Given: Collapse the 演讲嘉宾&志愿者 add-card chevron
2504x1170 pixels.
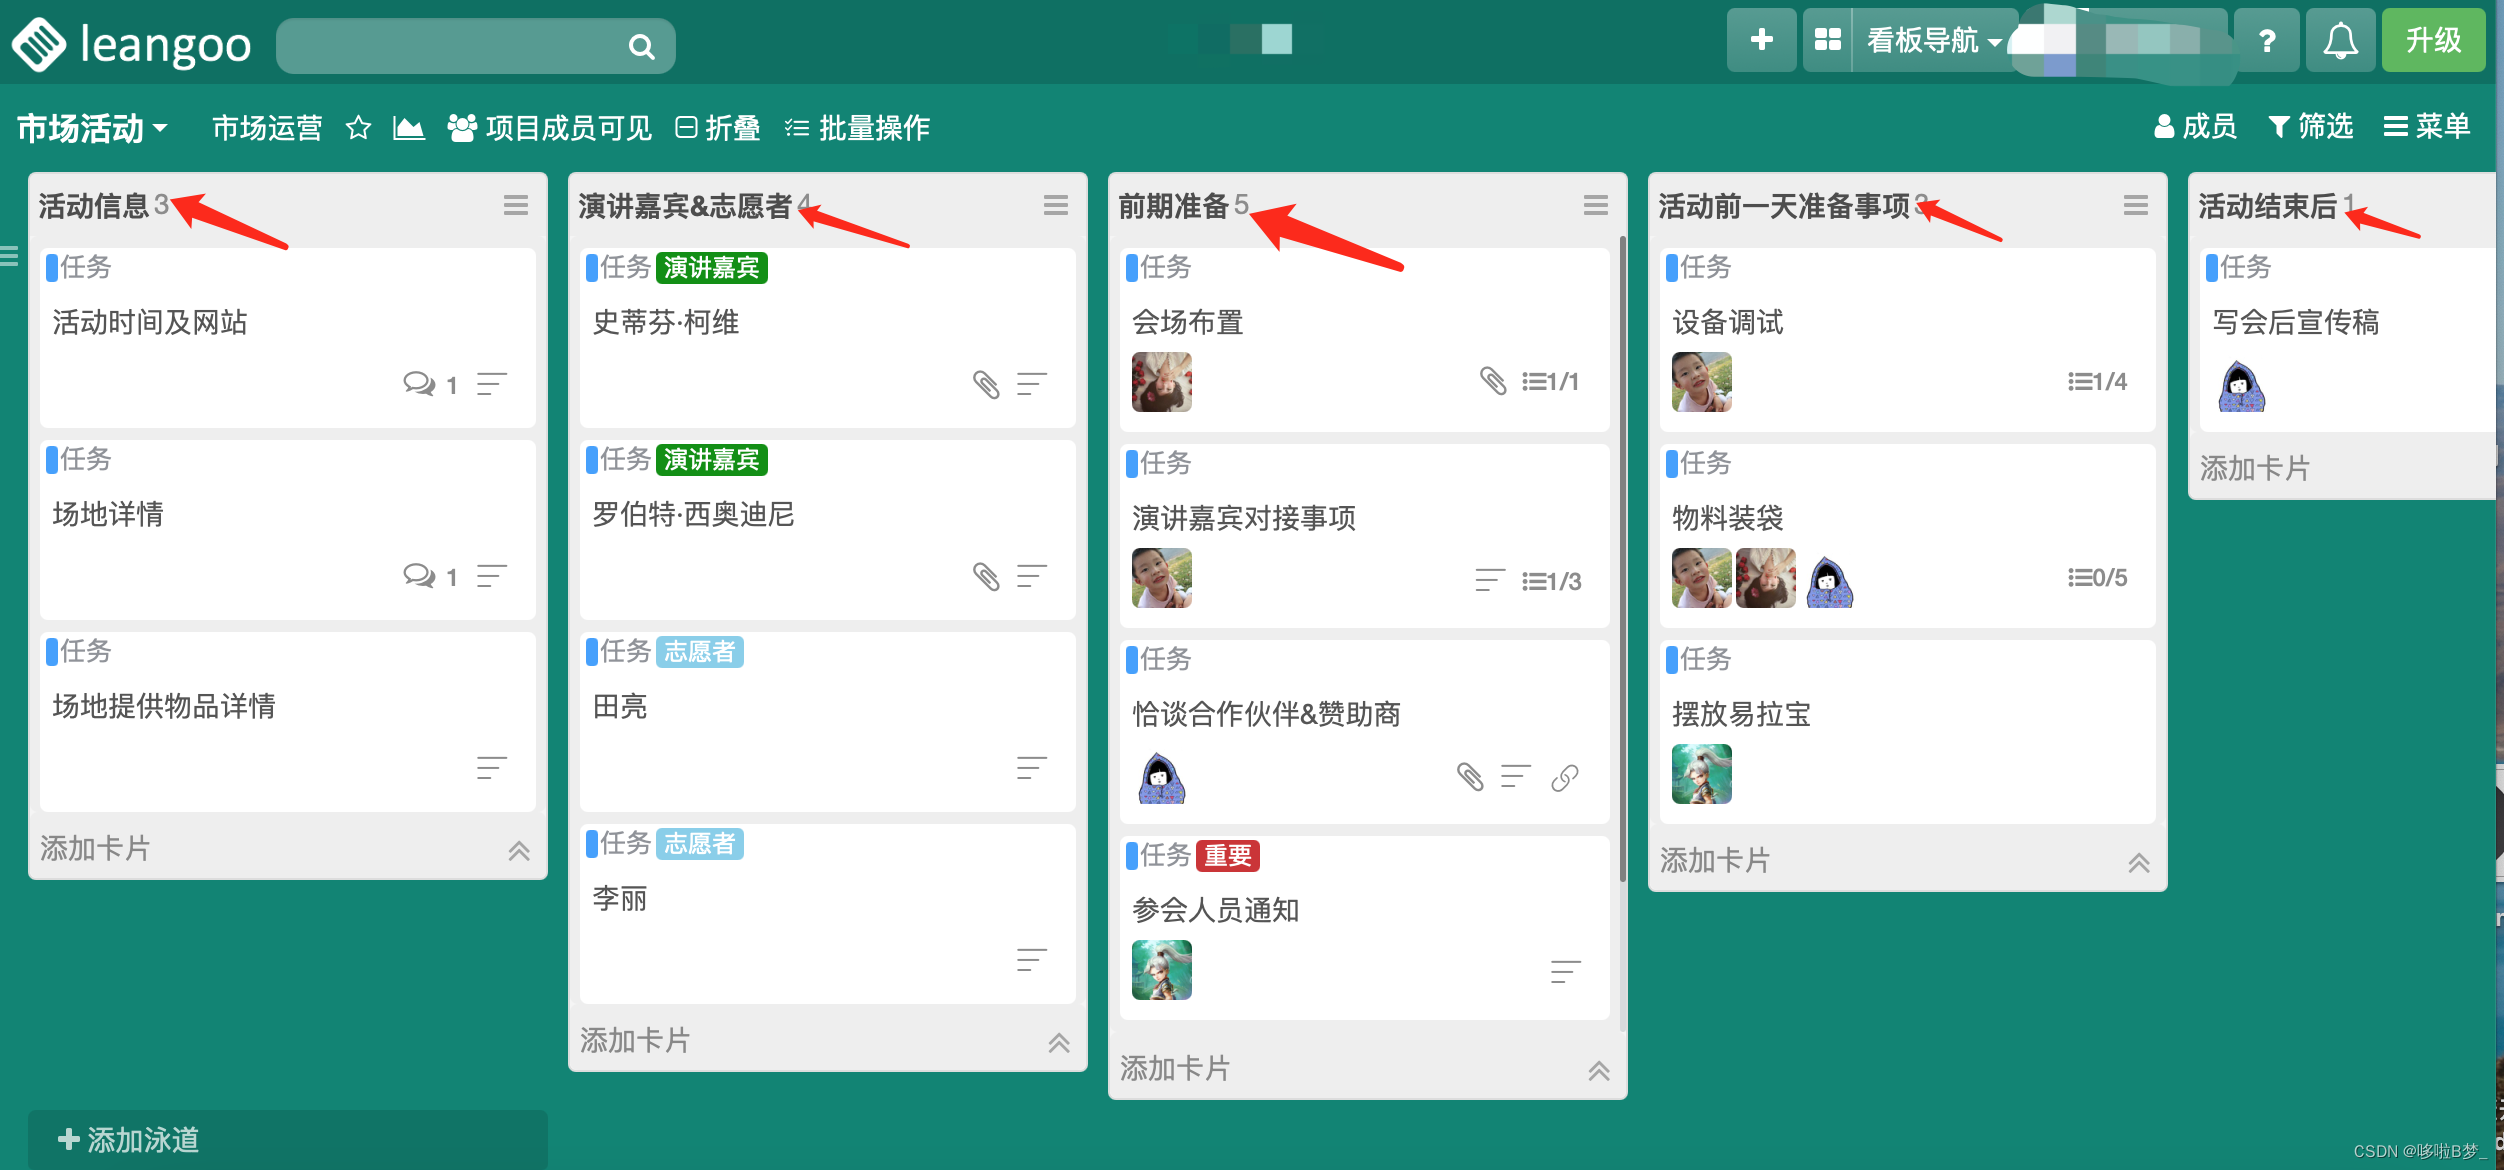Looking at the screenshot, I should [1059, 1042].
